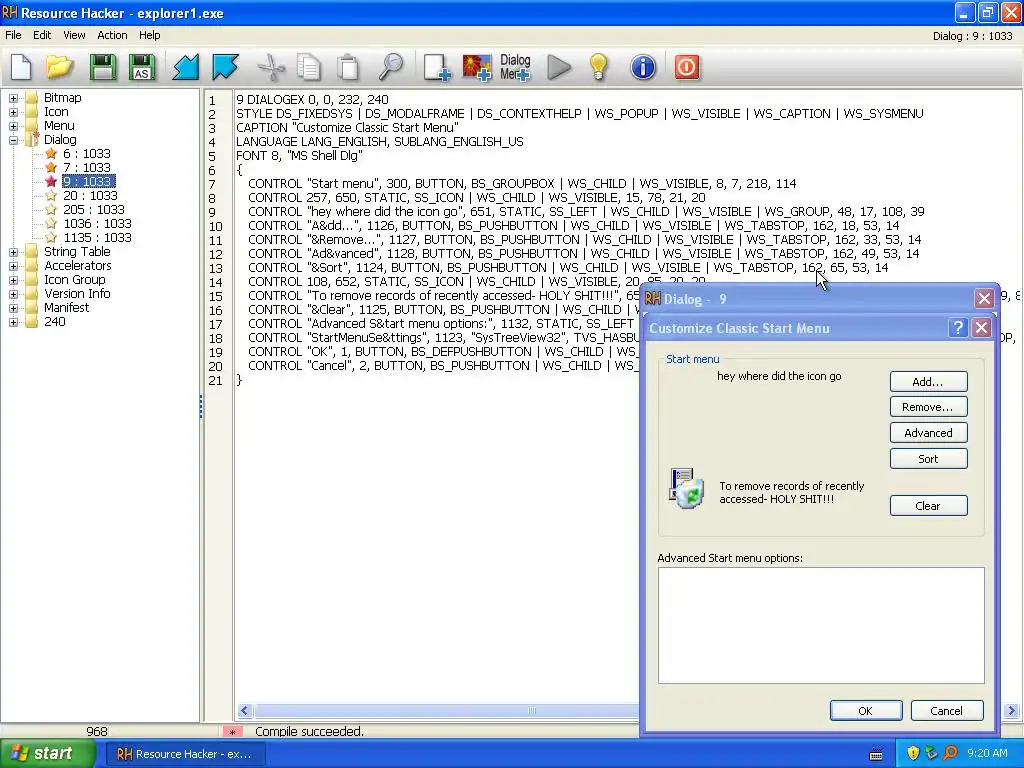The height and width of the screenshot is (768, 1024).
Task: Open the View menu
Action: (74, 35)
